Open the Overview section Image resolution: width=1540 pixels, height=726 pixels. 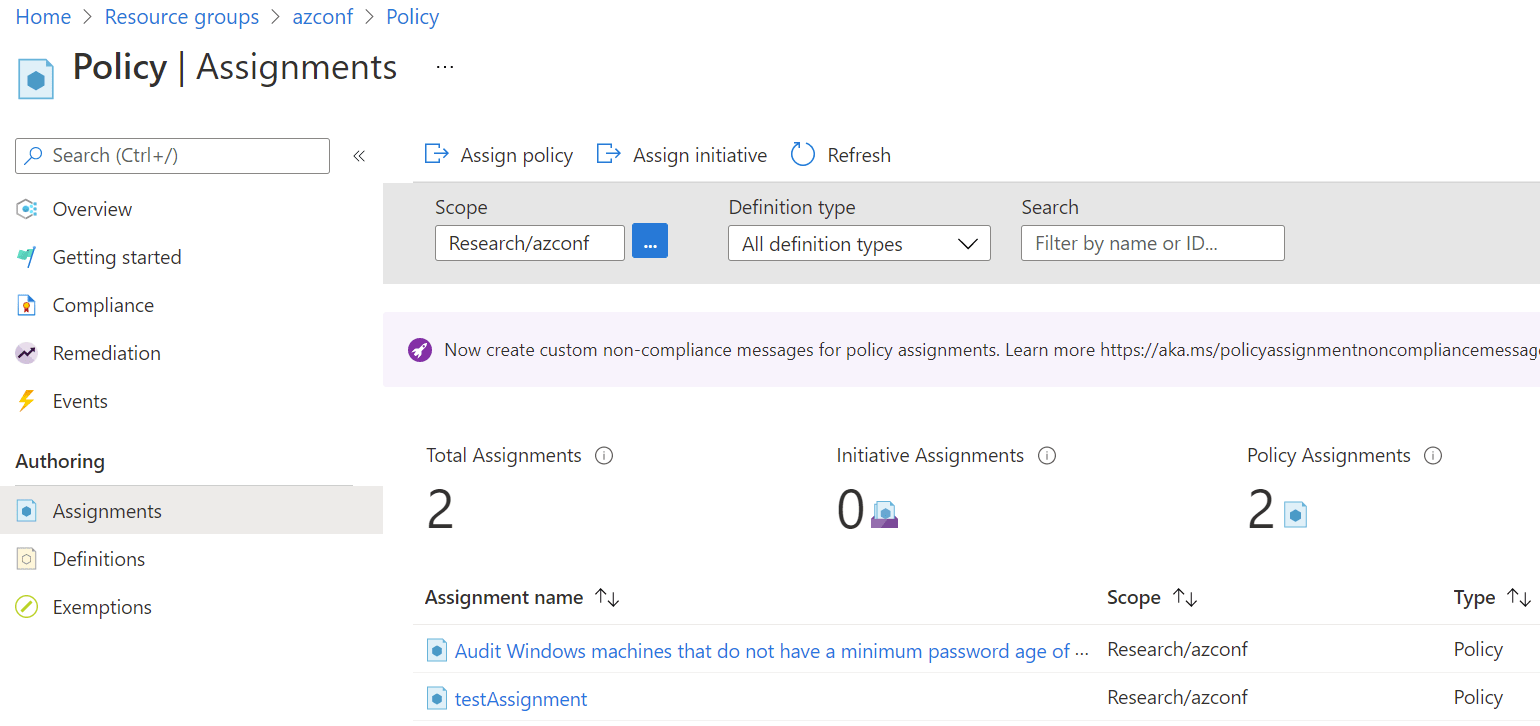[91, 209]
